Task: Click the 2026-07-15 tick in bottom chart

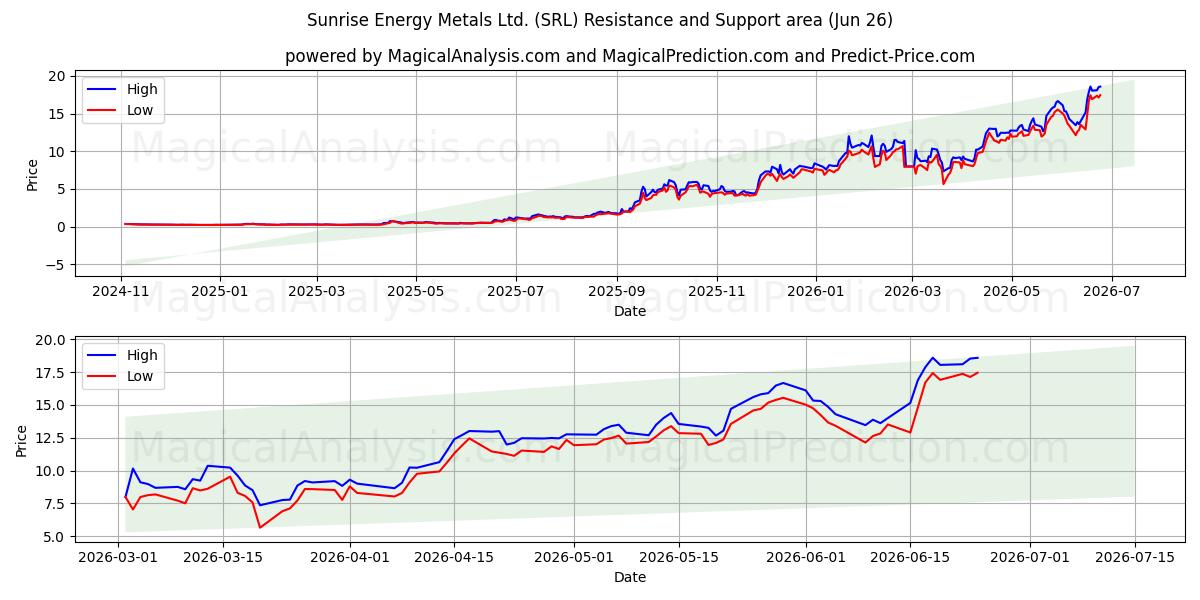Action: 1135,557
